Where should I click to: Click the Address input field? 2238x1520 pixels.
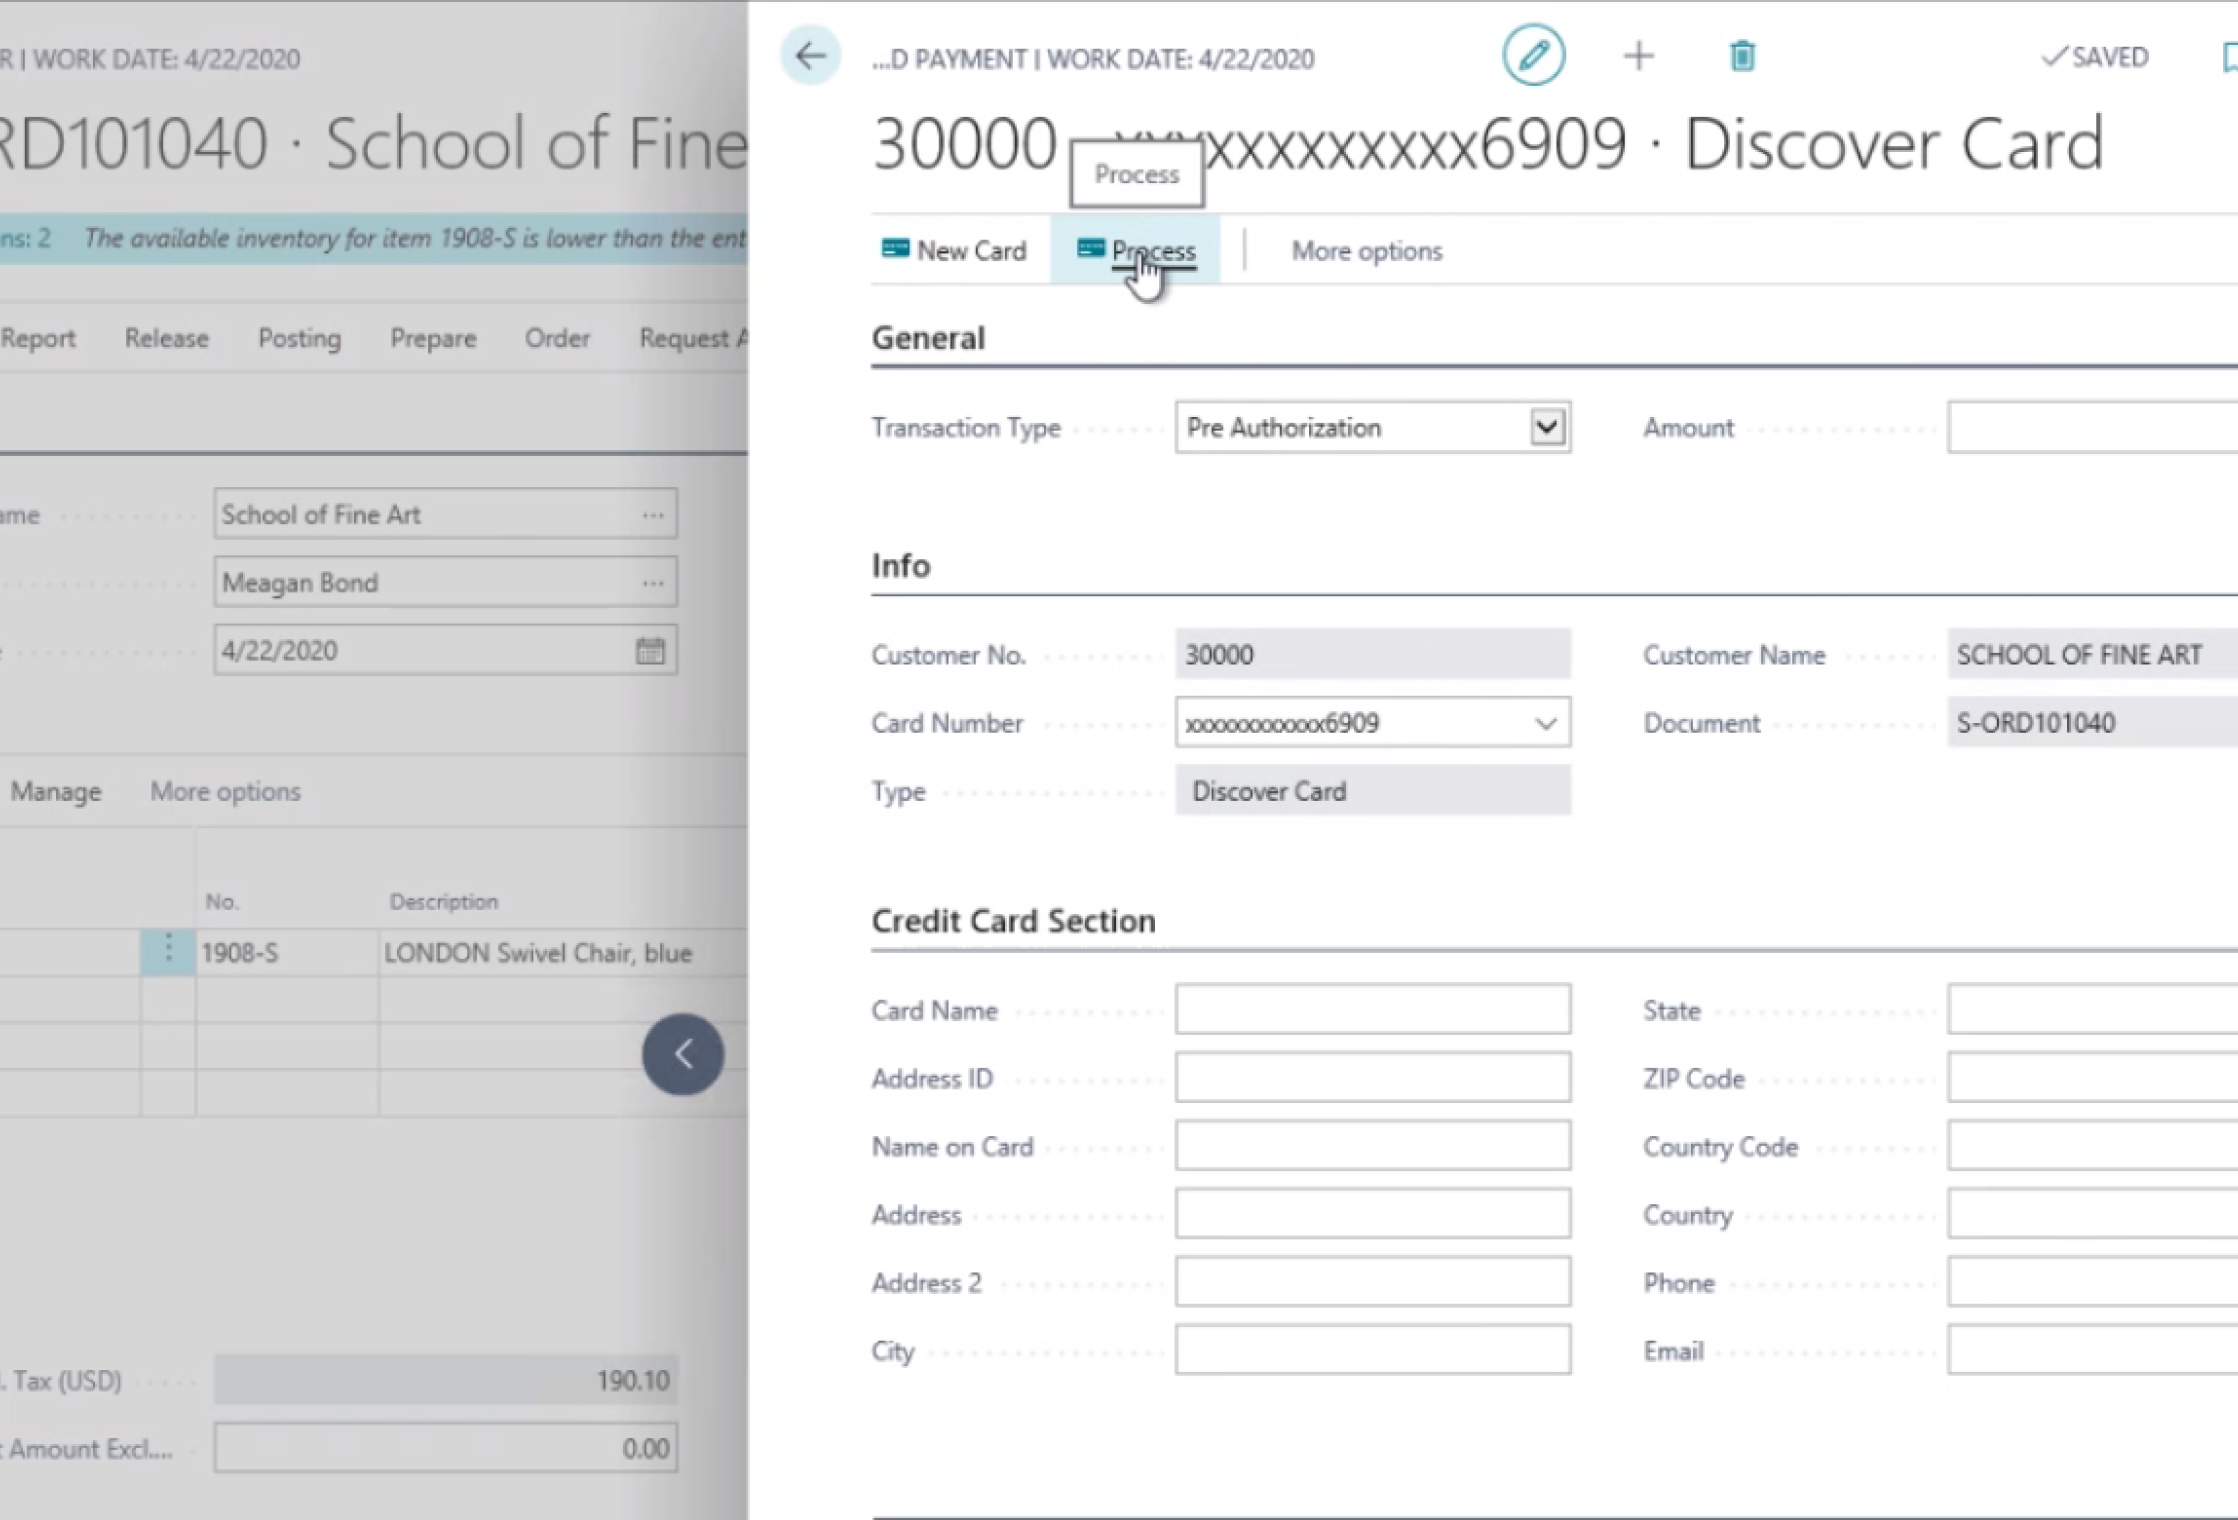[x=1373, y=1213]
